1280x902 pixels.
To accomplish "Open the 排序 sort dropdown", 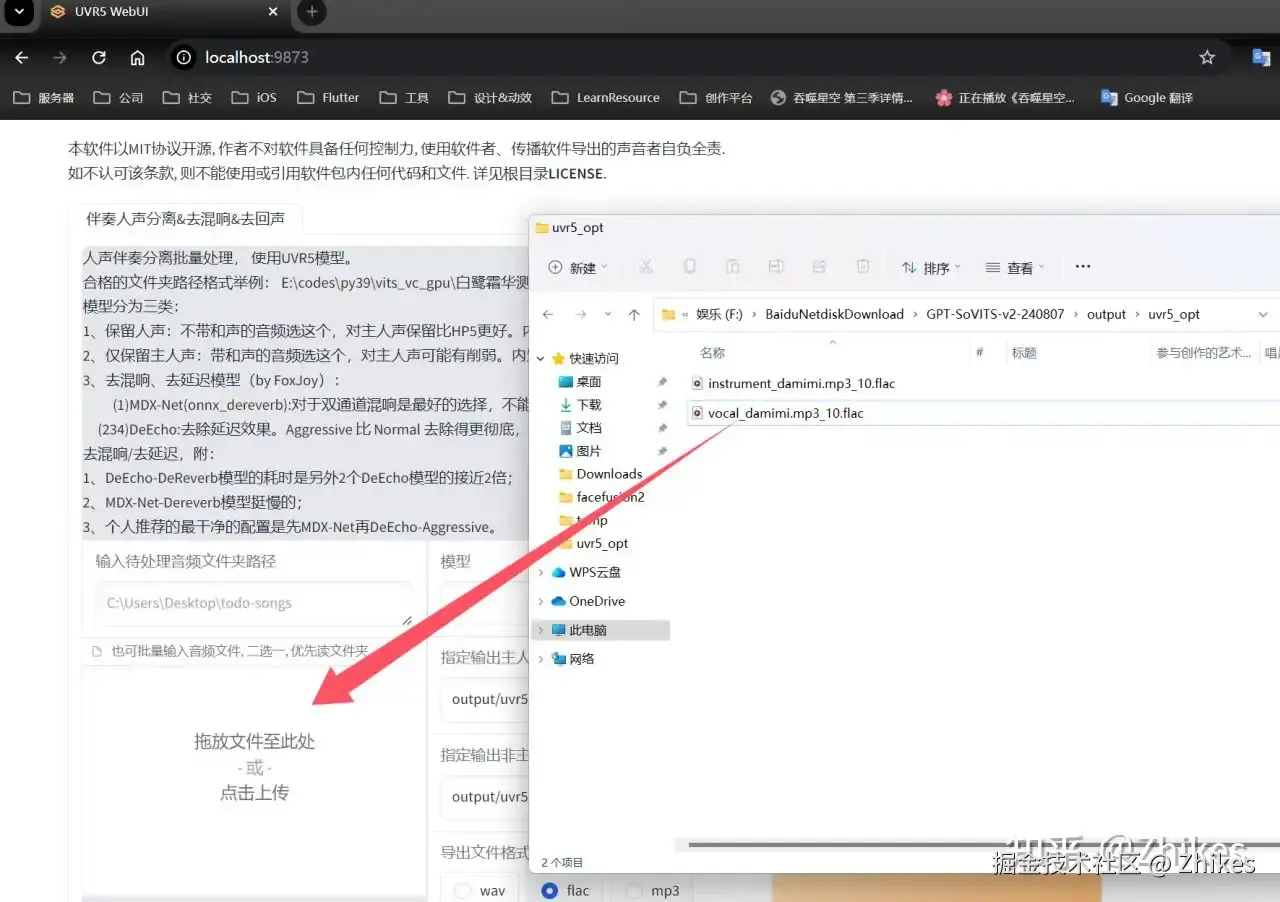I will point(931,268).
